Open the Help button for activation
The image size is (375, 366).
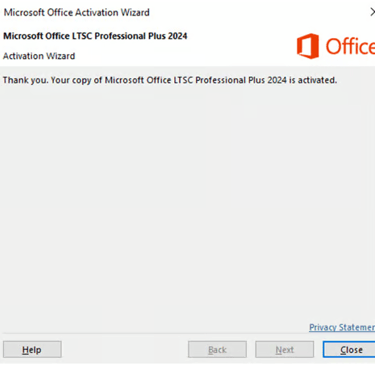pos(32,349)
